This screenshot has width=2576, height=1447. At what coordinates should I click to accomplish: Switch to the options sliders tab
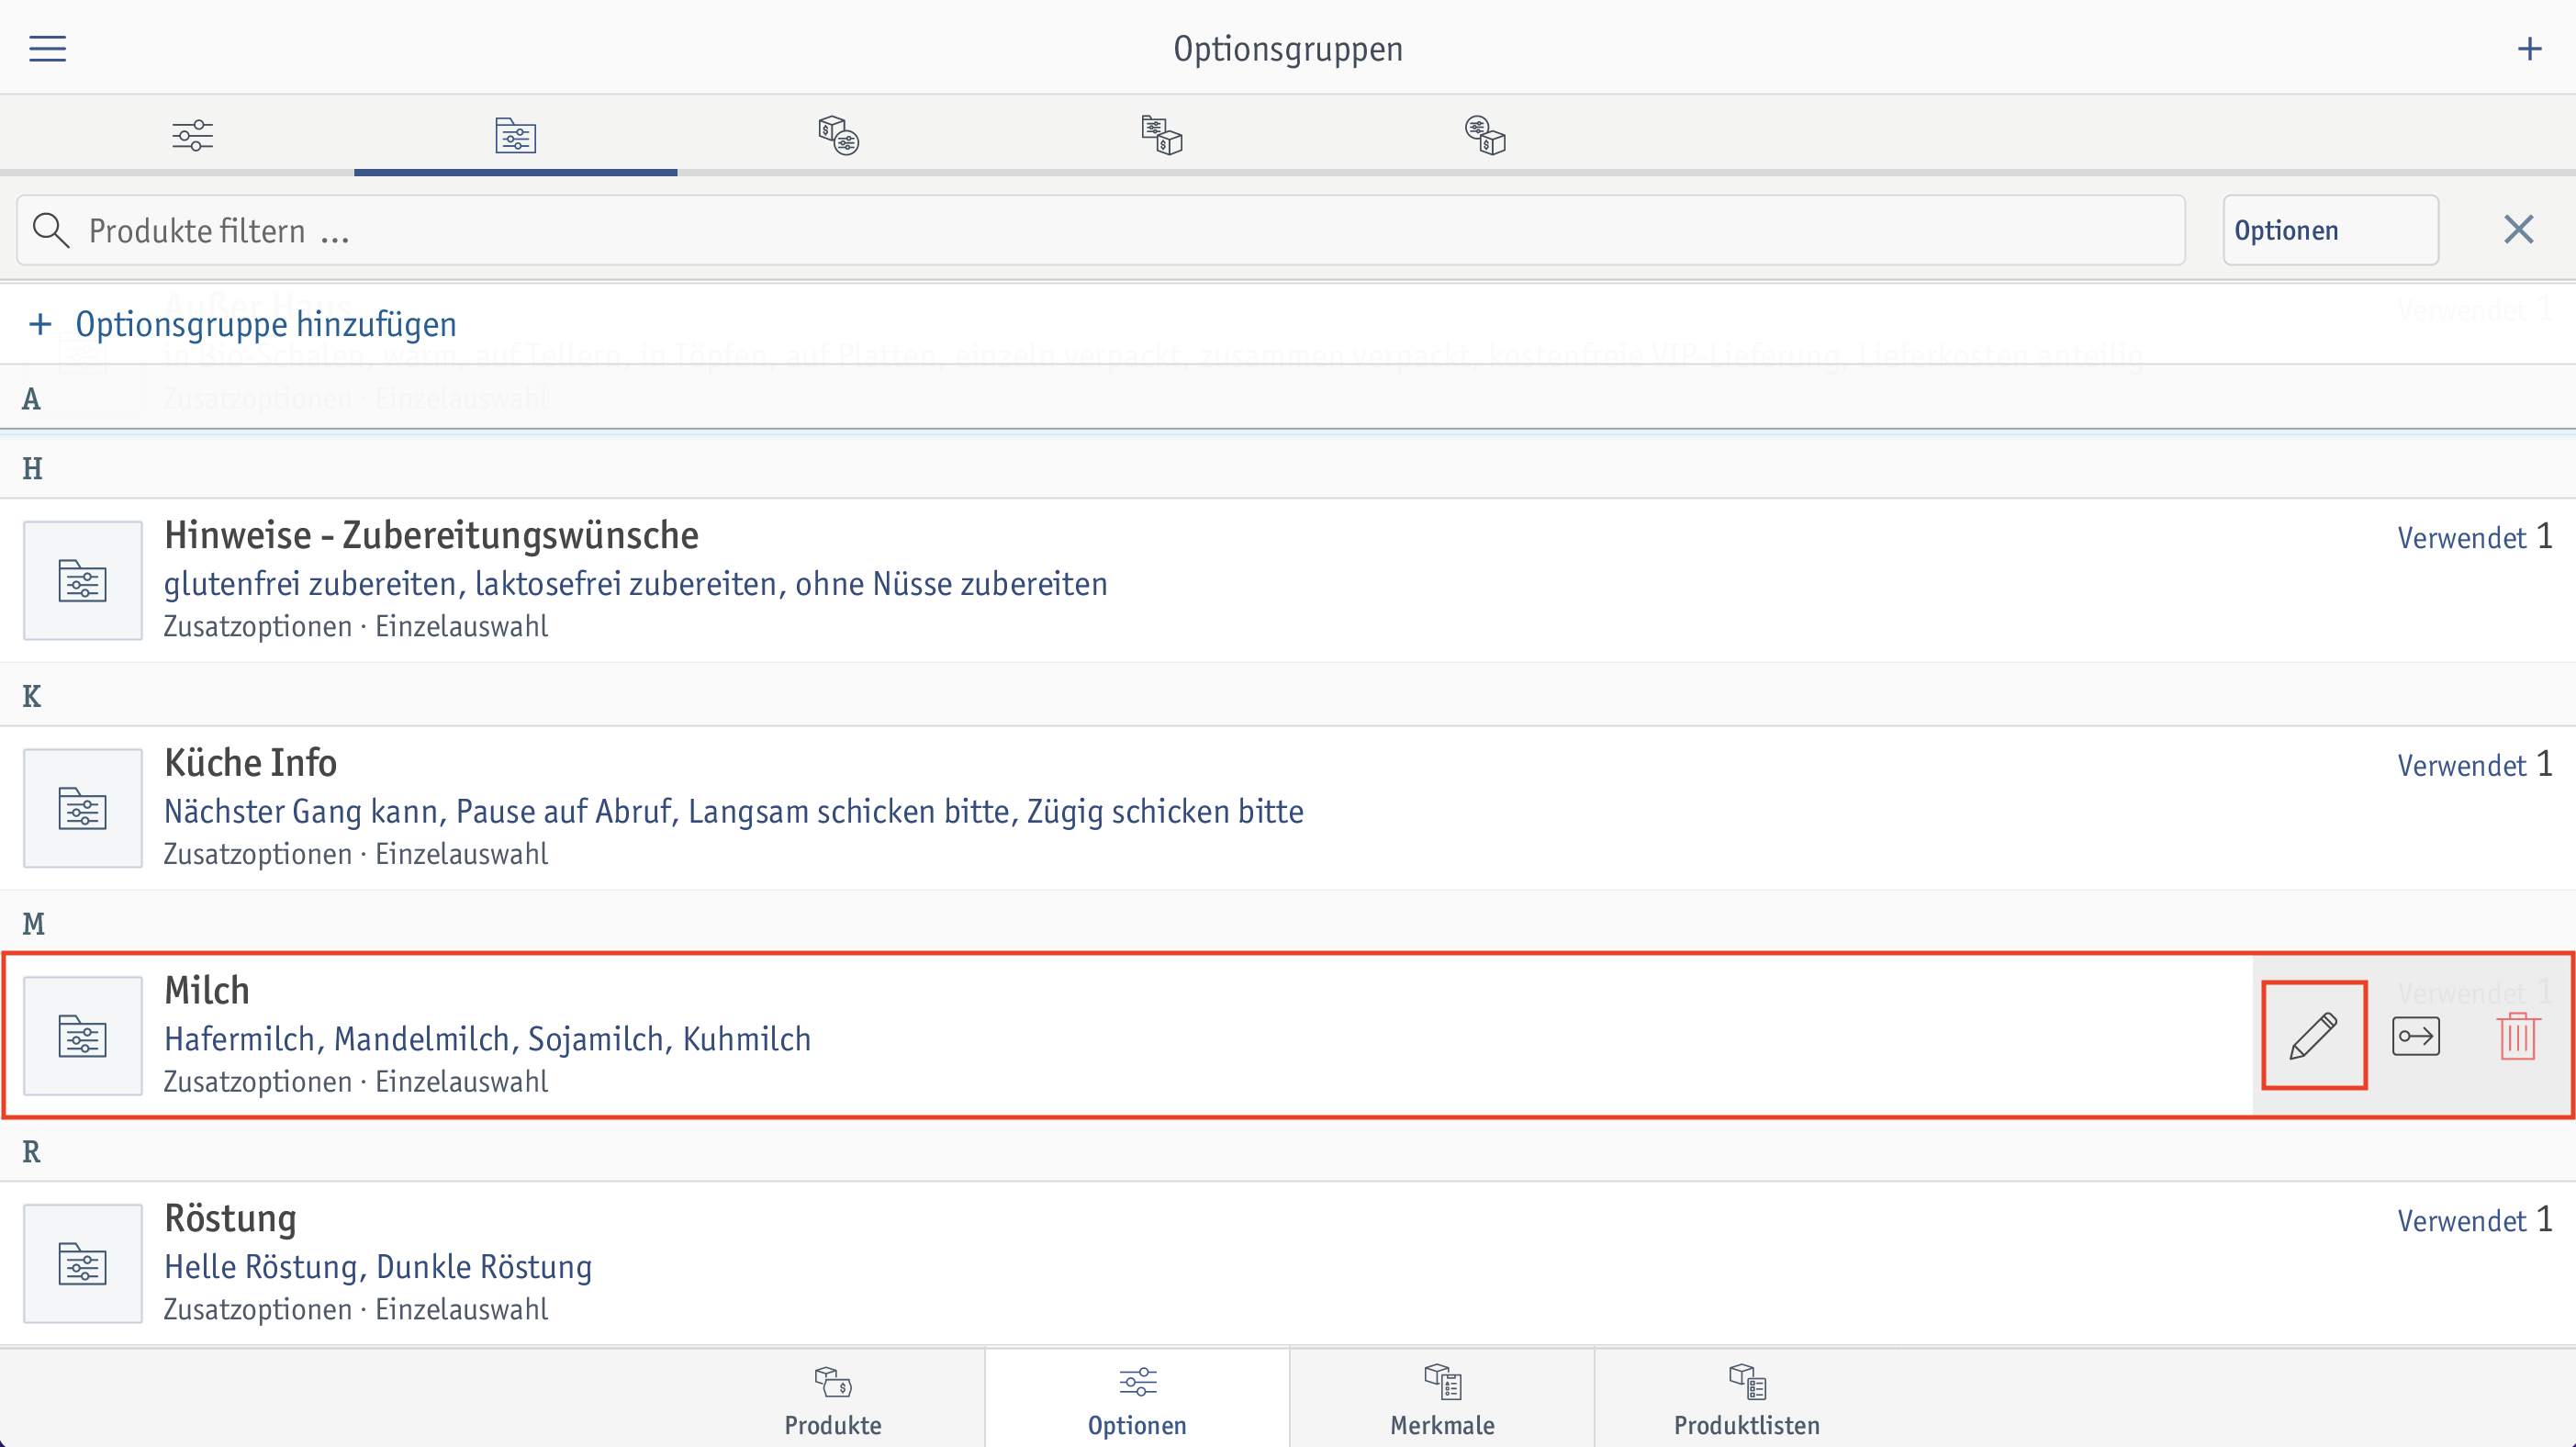tap(192, 135)
